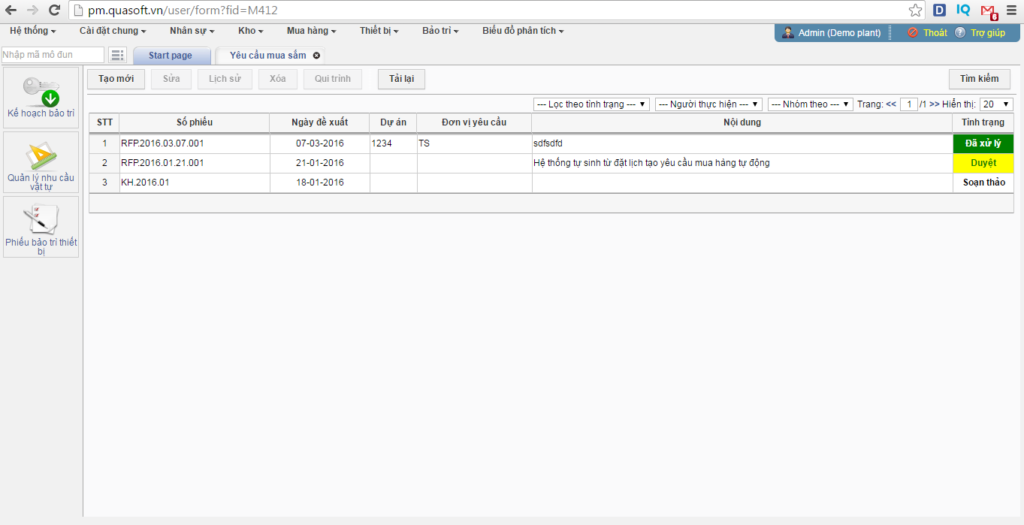Open the Quản lý nhu cầu vật tư icon
This screenshot has height=525, width=1024.
click(41, 157)
